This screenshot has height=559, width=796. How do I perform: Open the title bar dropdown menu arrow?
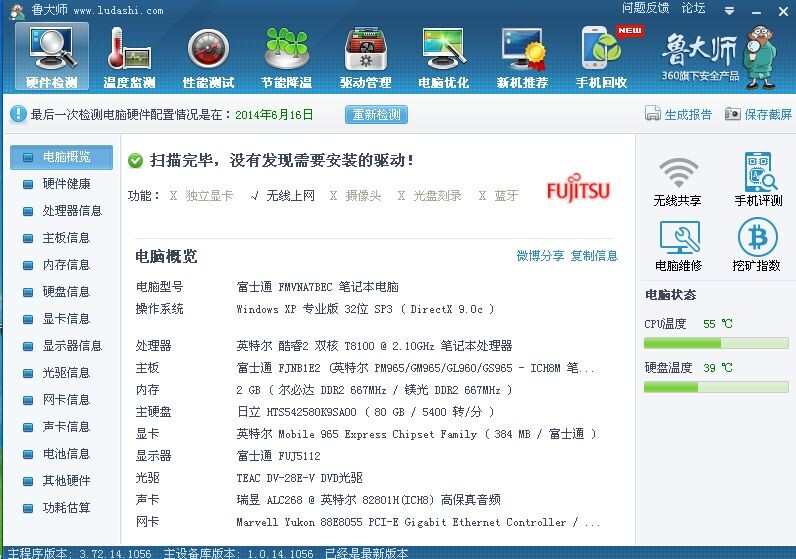point(729,11)
